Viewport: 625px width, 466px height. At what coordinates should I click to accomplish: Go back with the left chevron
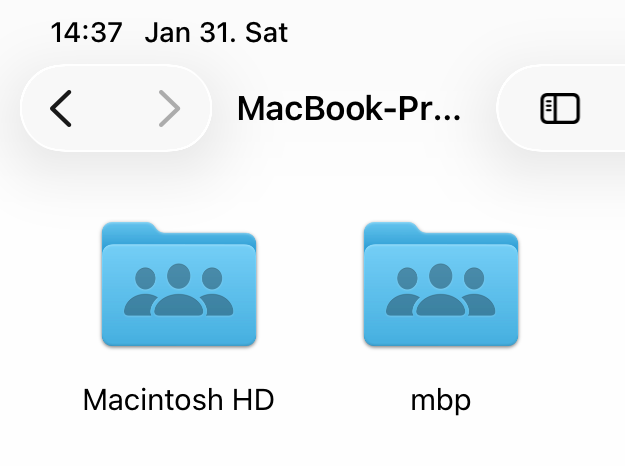point(61,108)
